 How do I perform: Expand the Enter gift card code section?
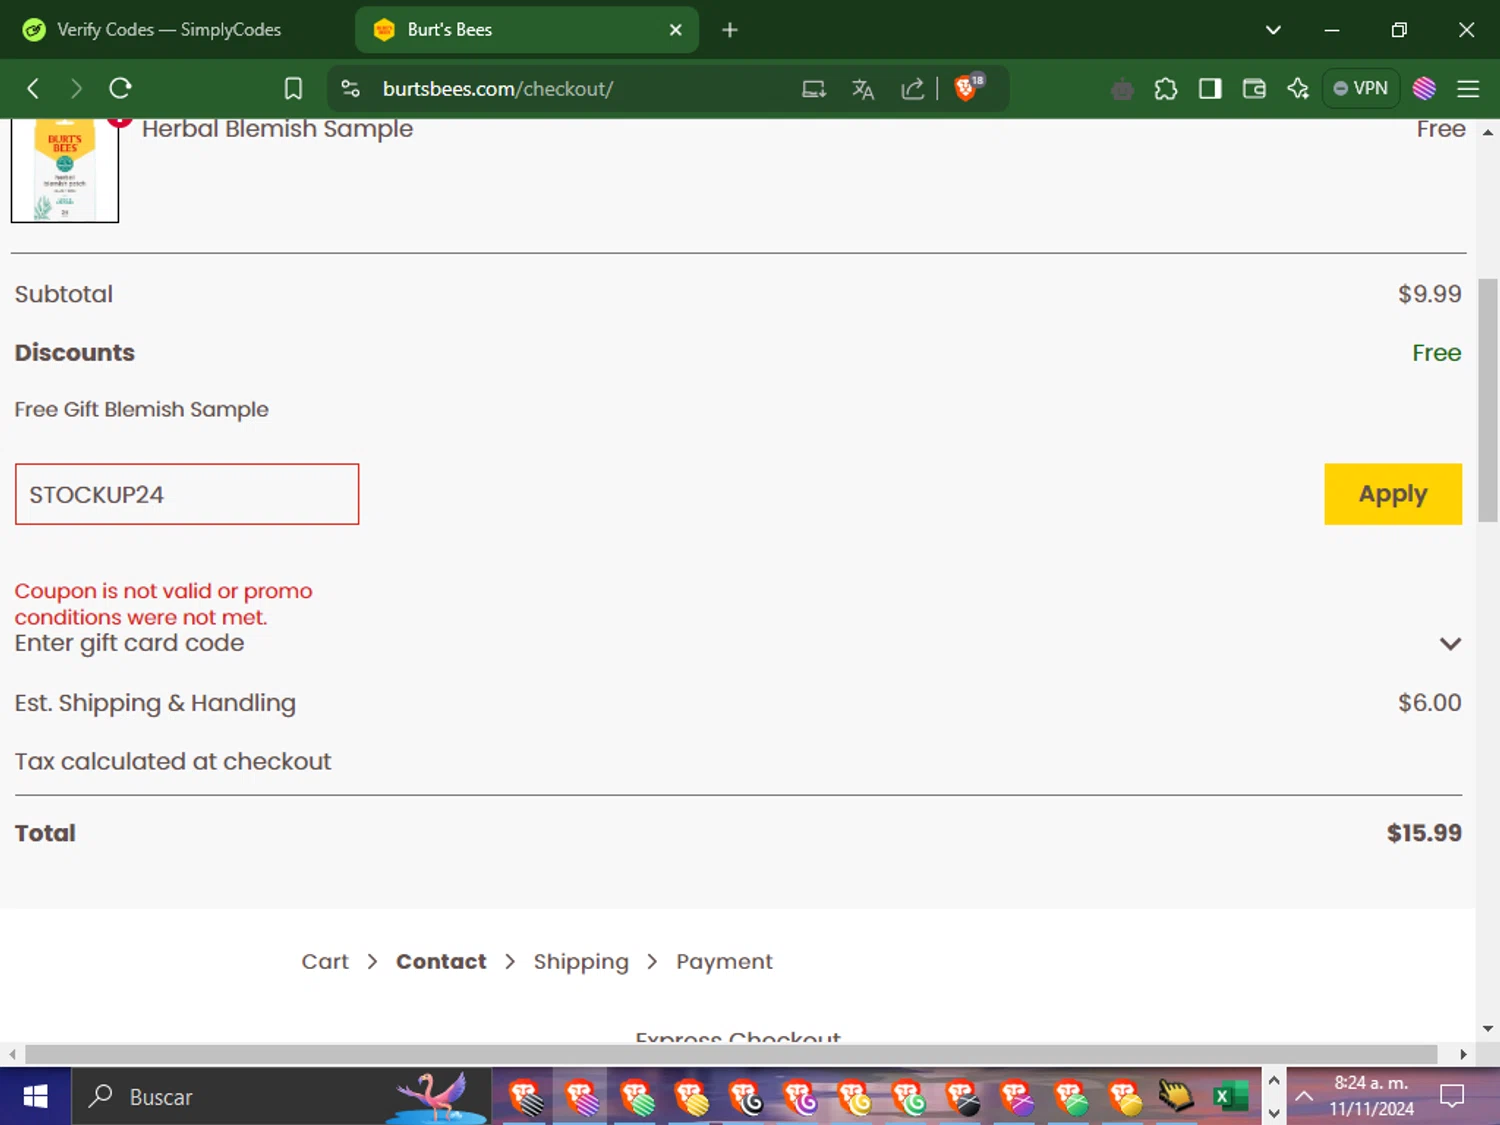(1450, 644)
